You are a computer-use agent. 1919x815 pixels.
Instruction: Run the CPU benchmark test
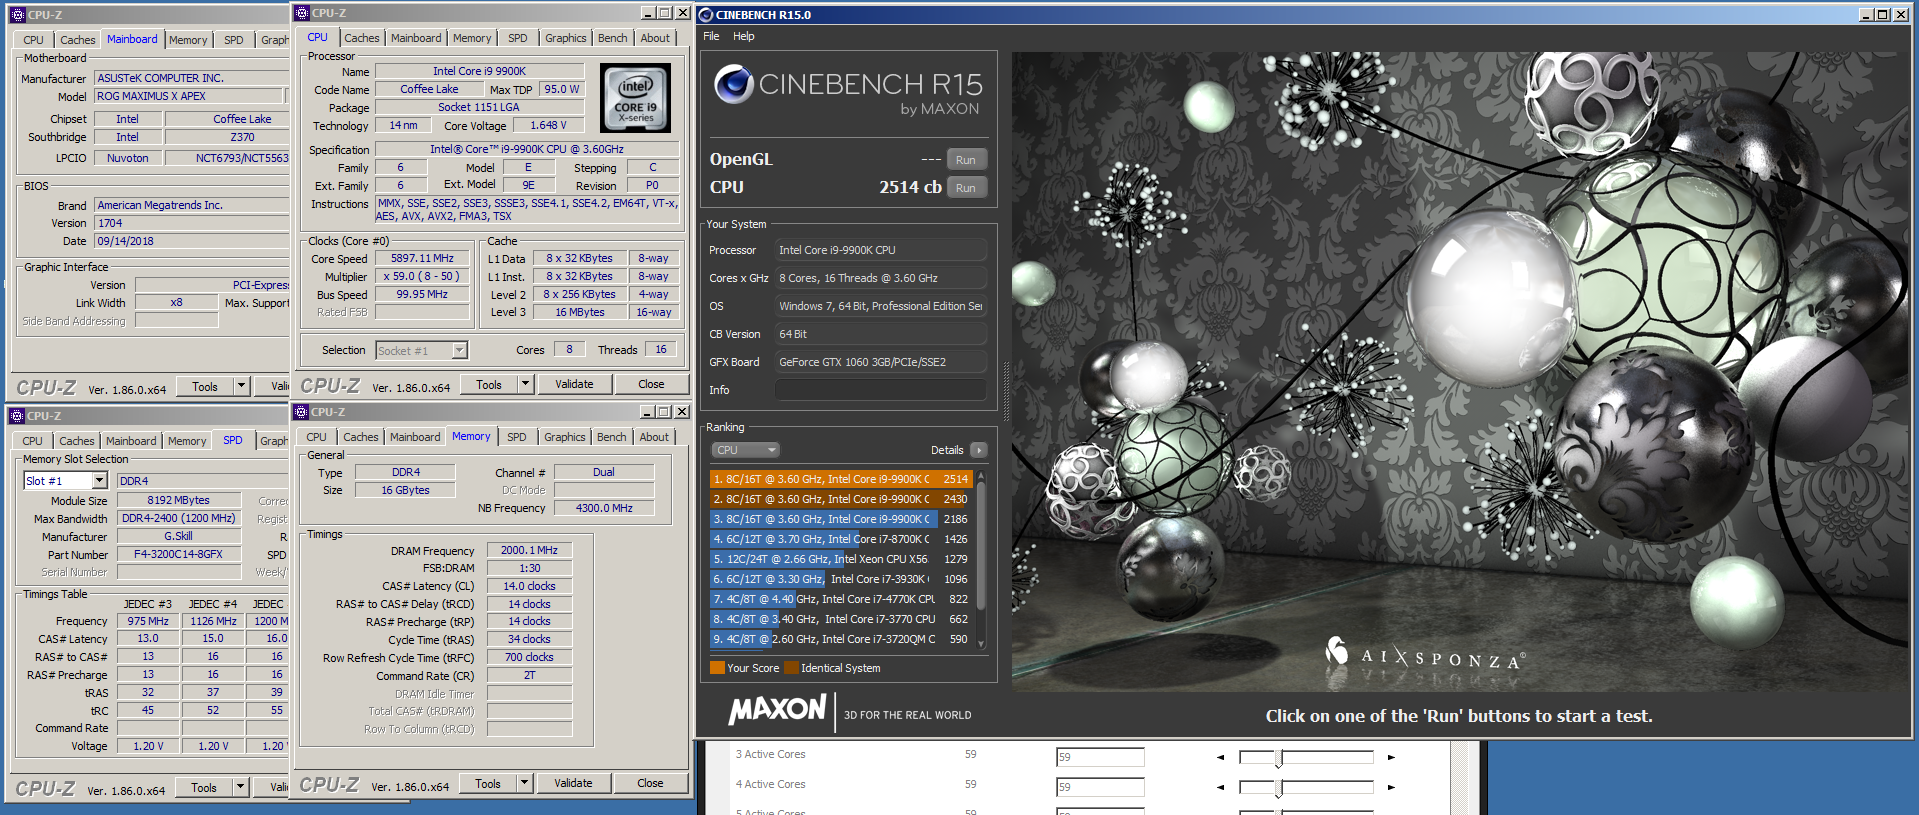tap(965, 188)
